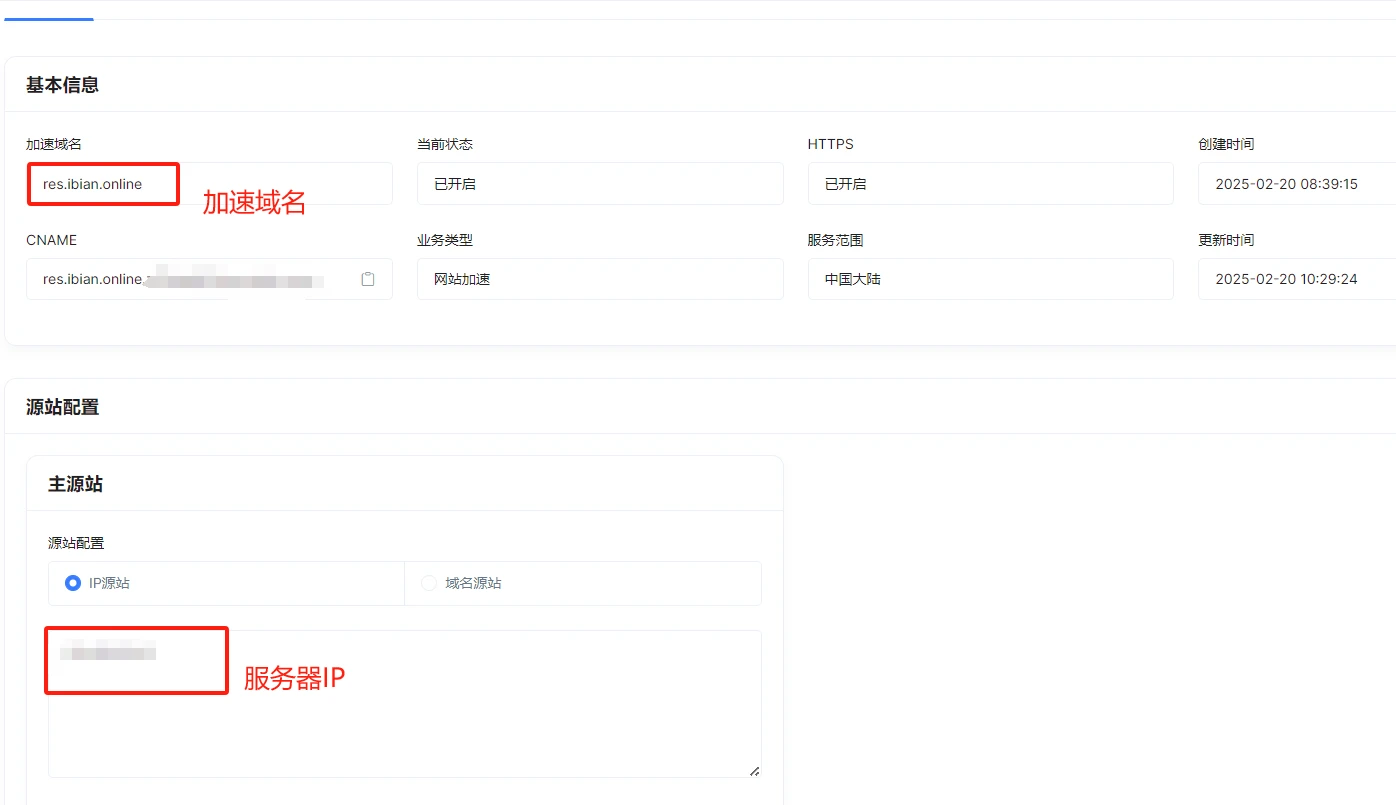
Task: Copy the CNAME value with clipboard icon
Action: (368, 280)
